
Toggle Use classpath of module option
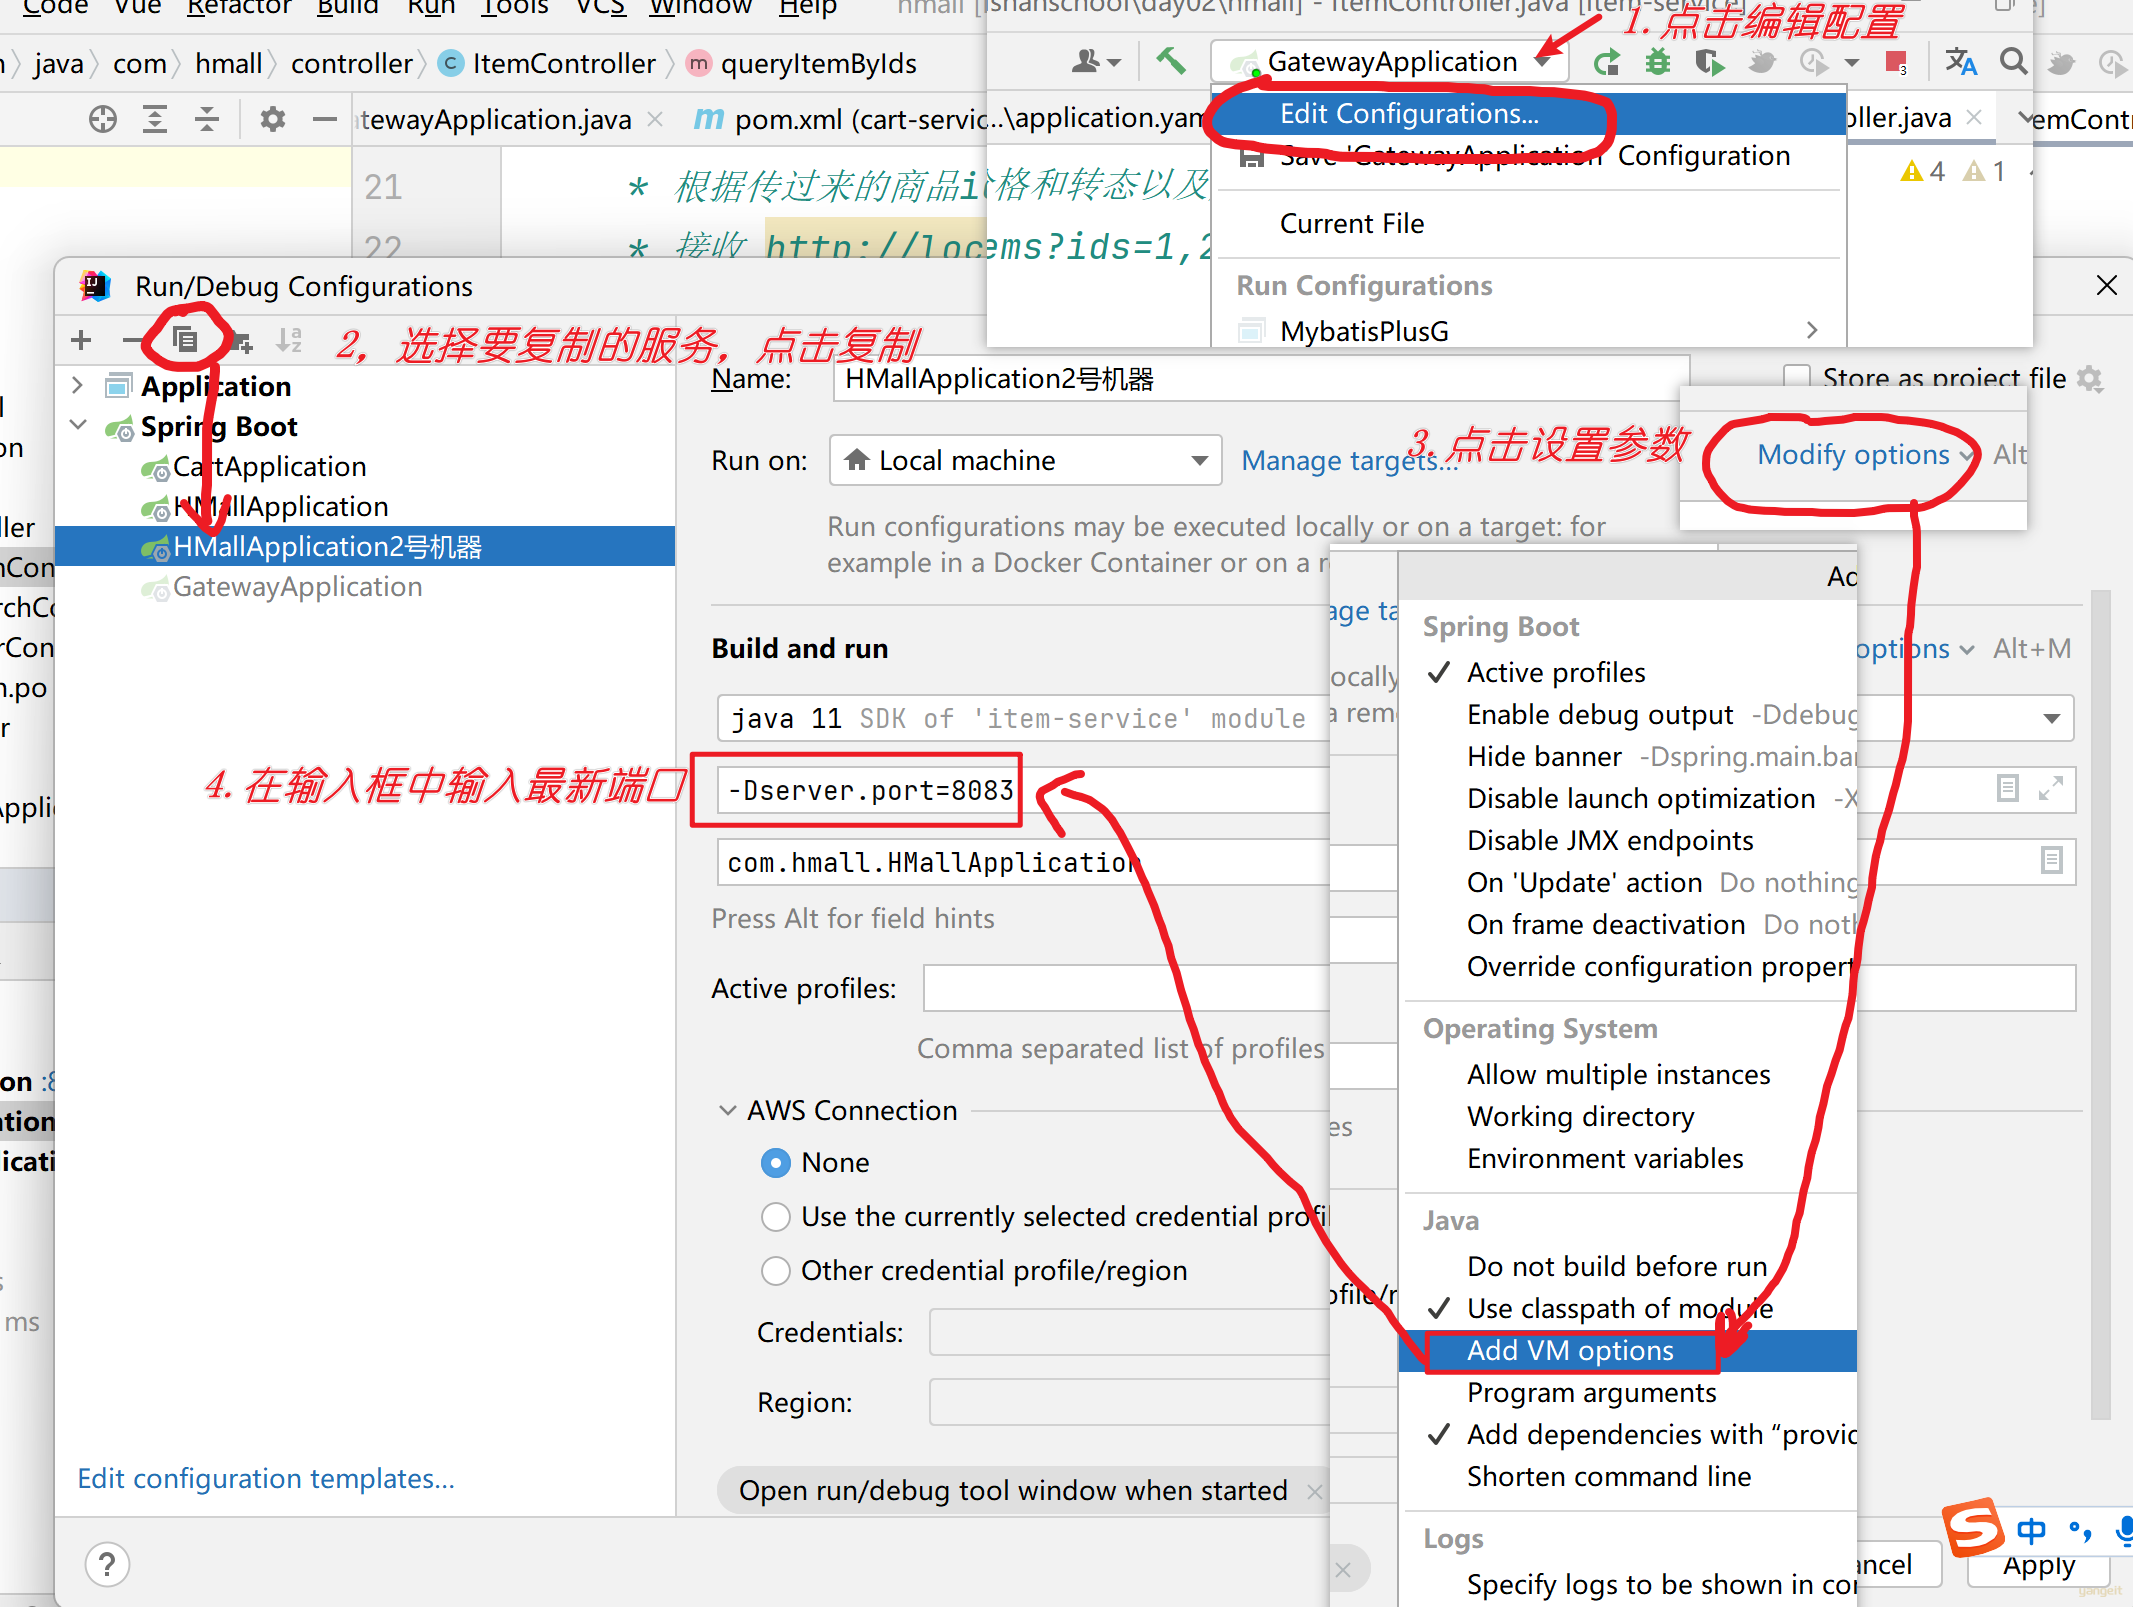(x=1628, y=1308)
